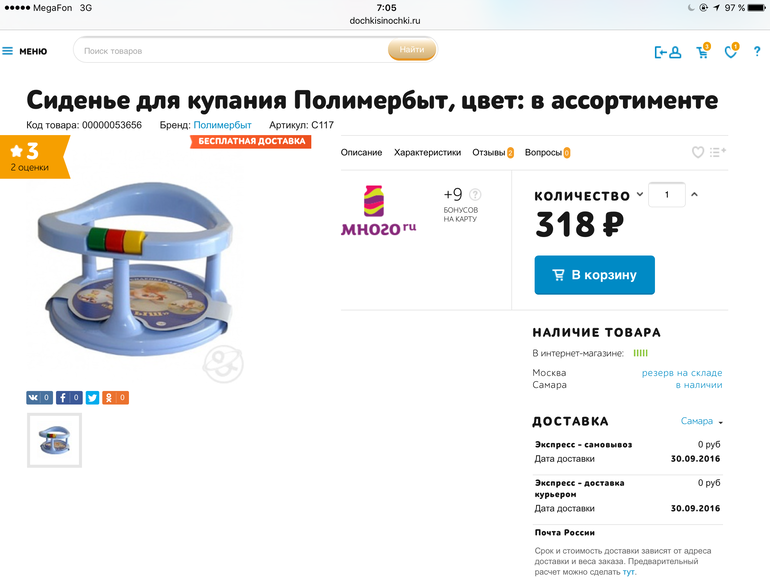Share product on Facebook

point(69,397)
